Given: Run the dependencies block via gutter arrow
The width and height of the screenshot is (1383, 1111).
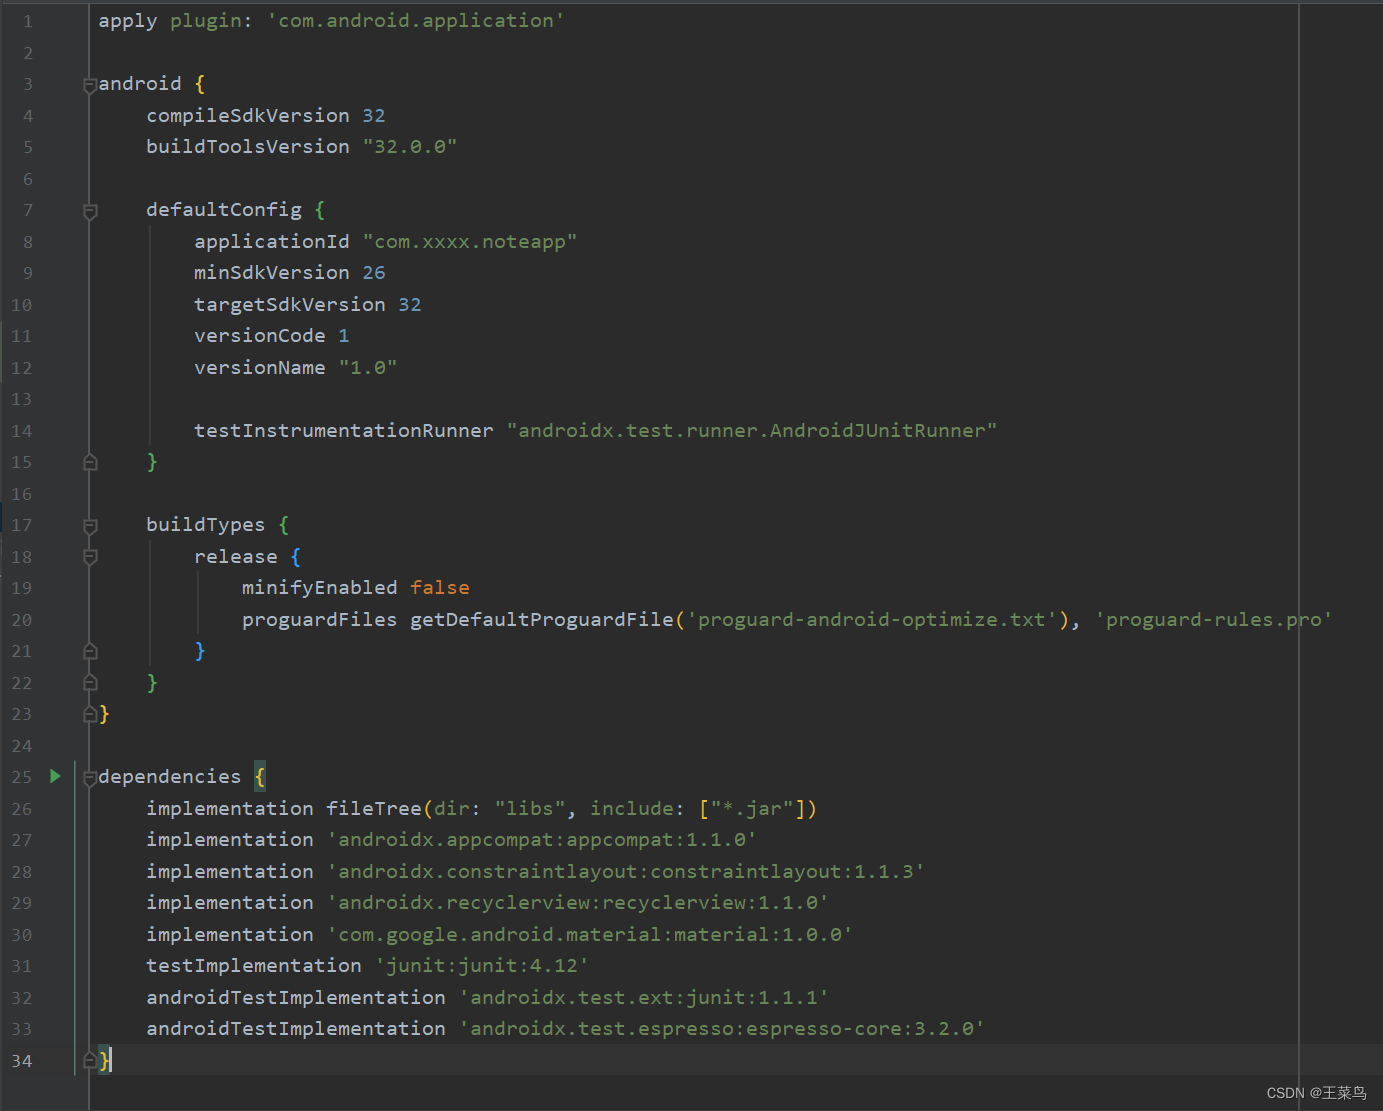Looking at the screenshot, I should 55,776.
